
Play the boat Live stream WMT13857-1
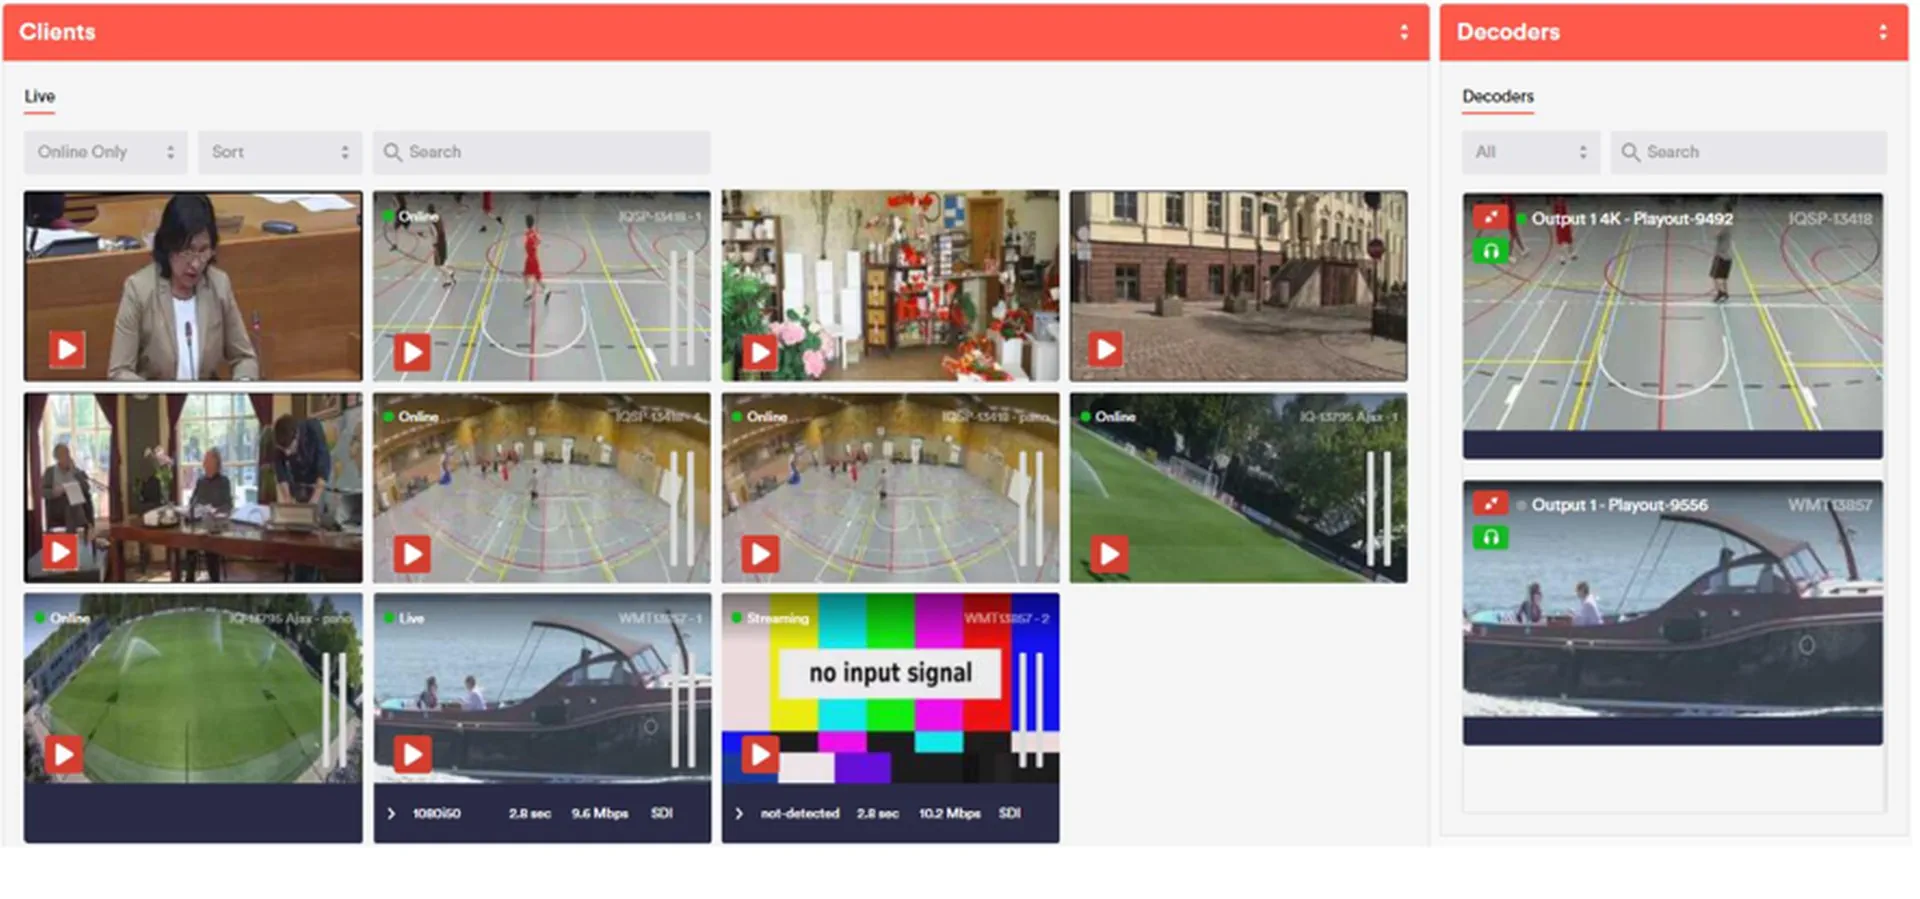click(x=412, y=753)
